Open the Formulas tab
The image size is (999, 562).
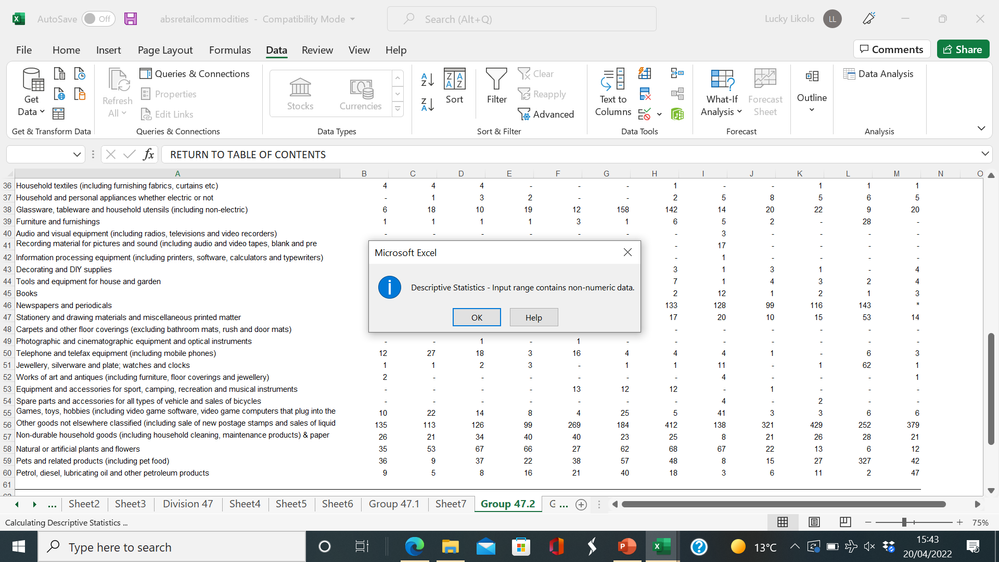pyautogui.click(x=230, y=50)
